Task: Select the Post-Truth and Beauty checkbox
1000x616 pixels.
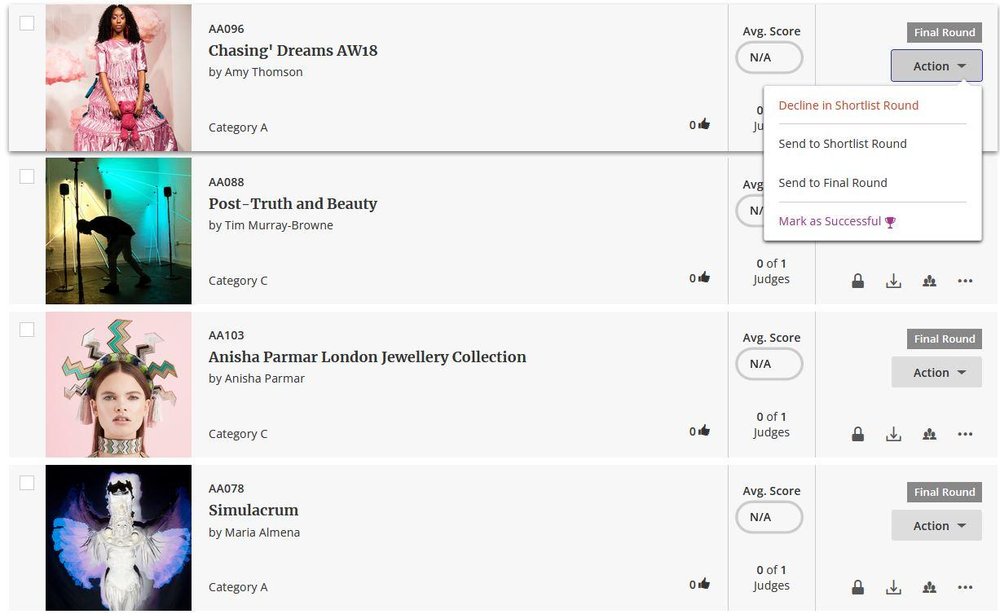Action: [27, 177]
